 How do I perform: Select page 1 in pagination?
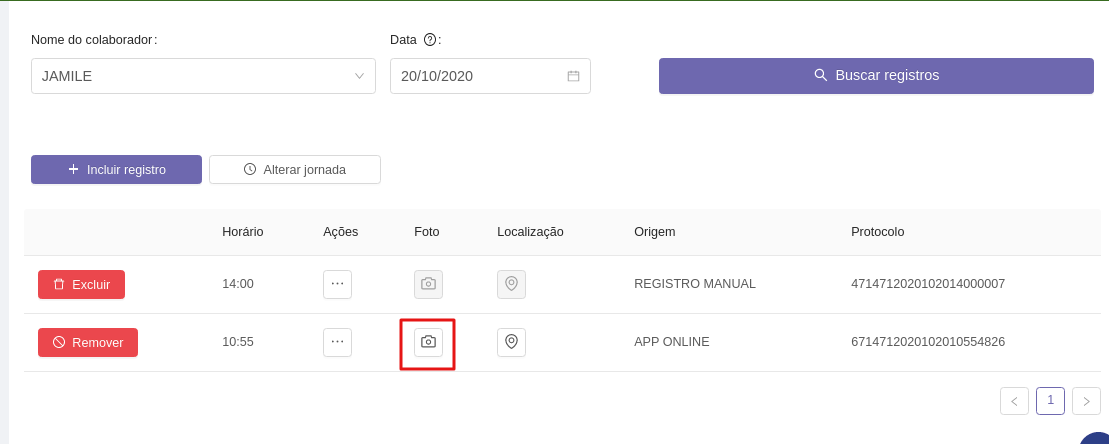pyautogui.click(x=1050, y=400)
